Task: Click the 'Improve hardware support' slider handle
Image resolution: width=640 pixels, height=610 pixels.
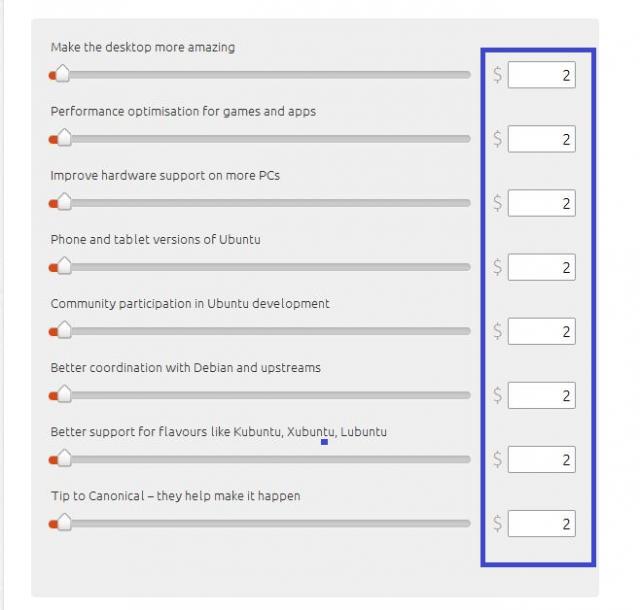Action: (x=63, y=202)
